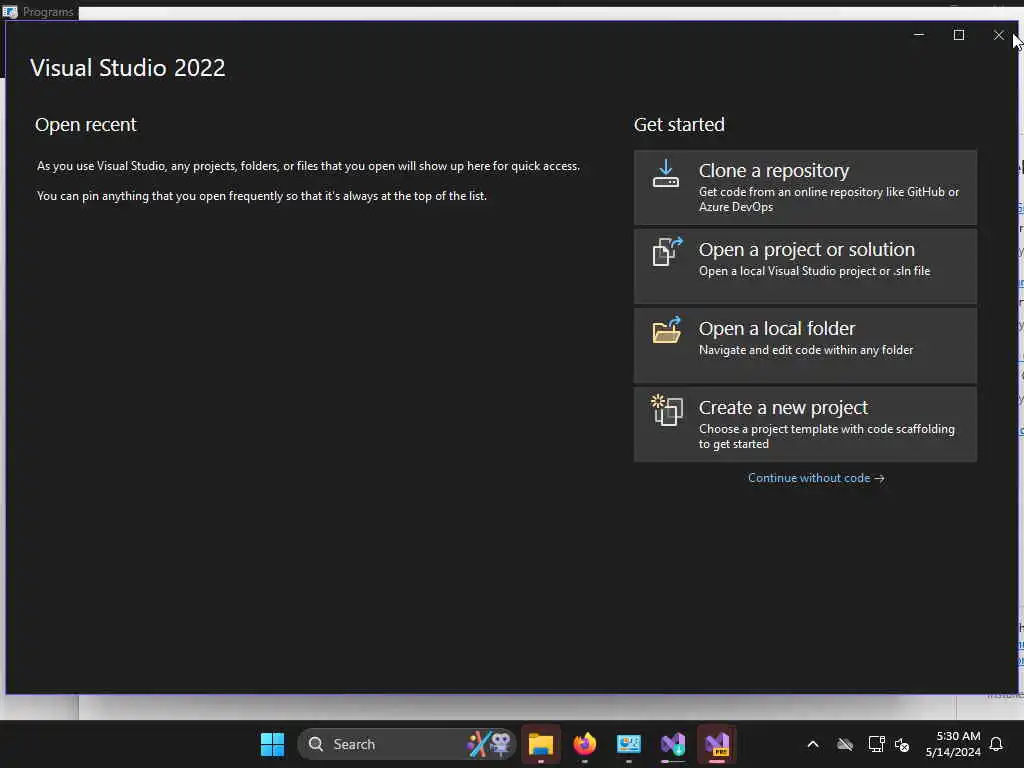Click the Create a new project icon
Viewport: 1024px width, 768px height.
pos(667,410)
